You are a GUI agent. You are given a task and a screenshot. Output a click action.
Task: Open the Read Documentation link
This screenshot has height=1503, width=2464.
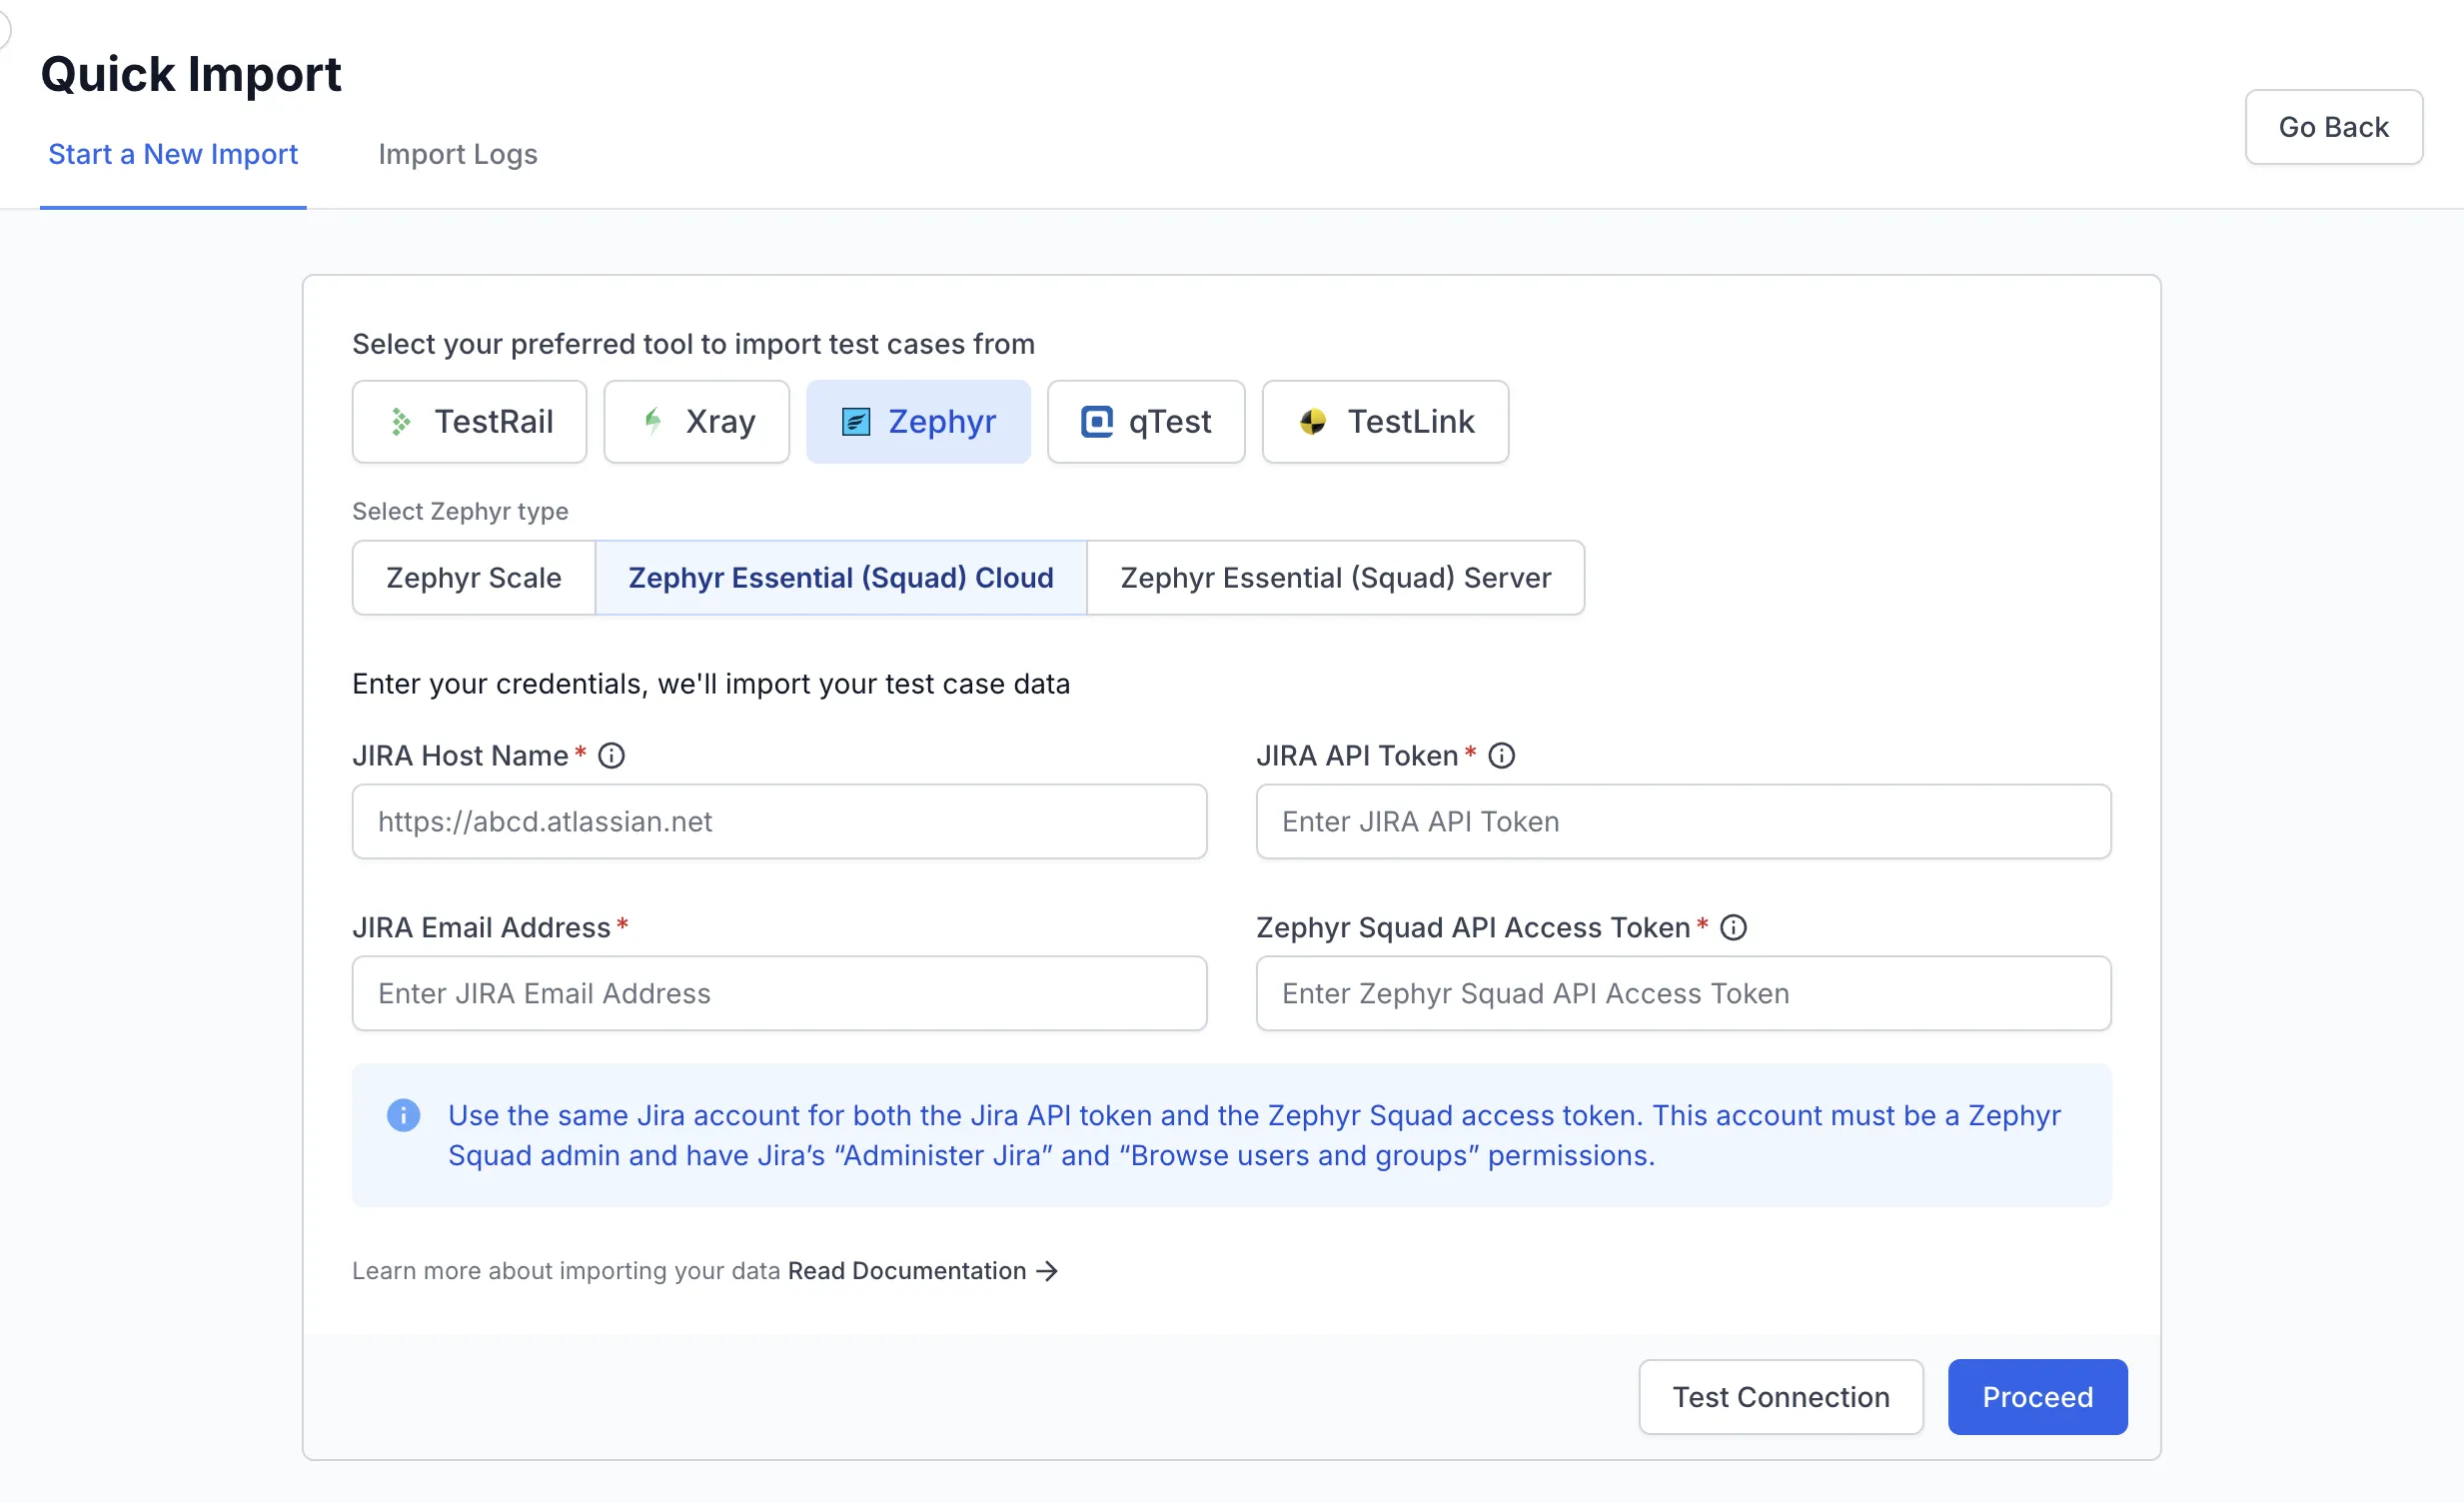pos(907,1272)
